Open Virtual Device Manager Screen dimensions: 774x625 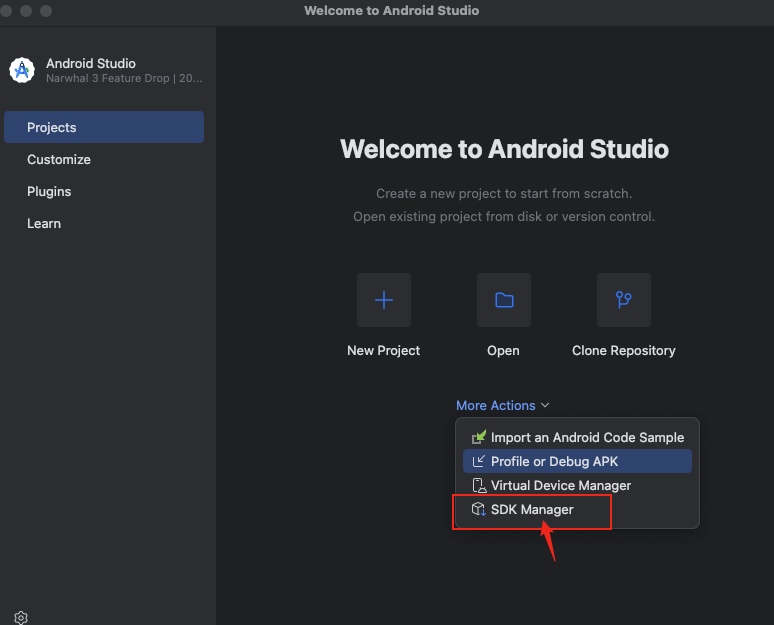point(577,485)
